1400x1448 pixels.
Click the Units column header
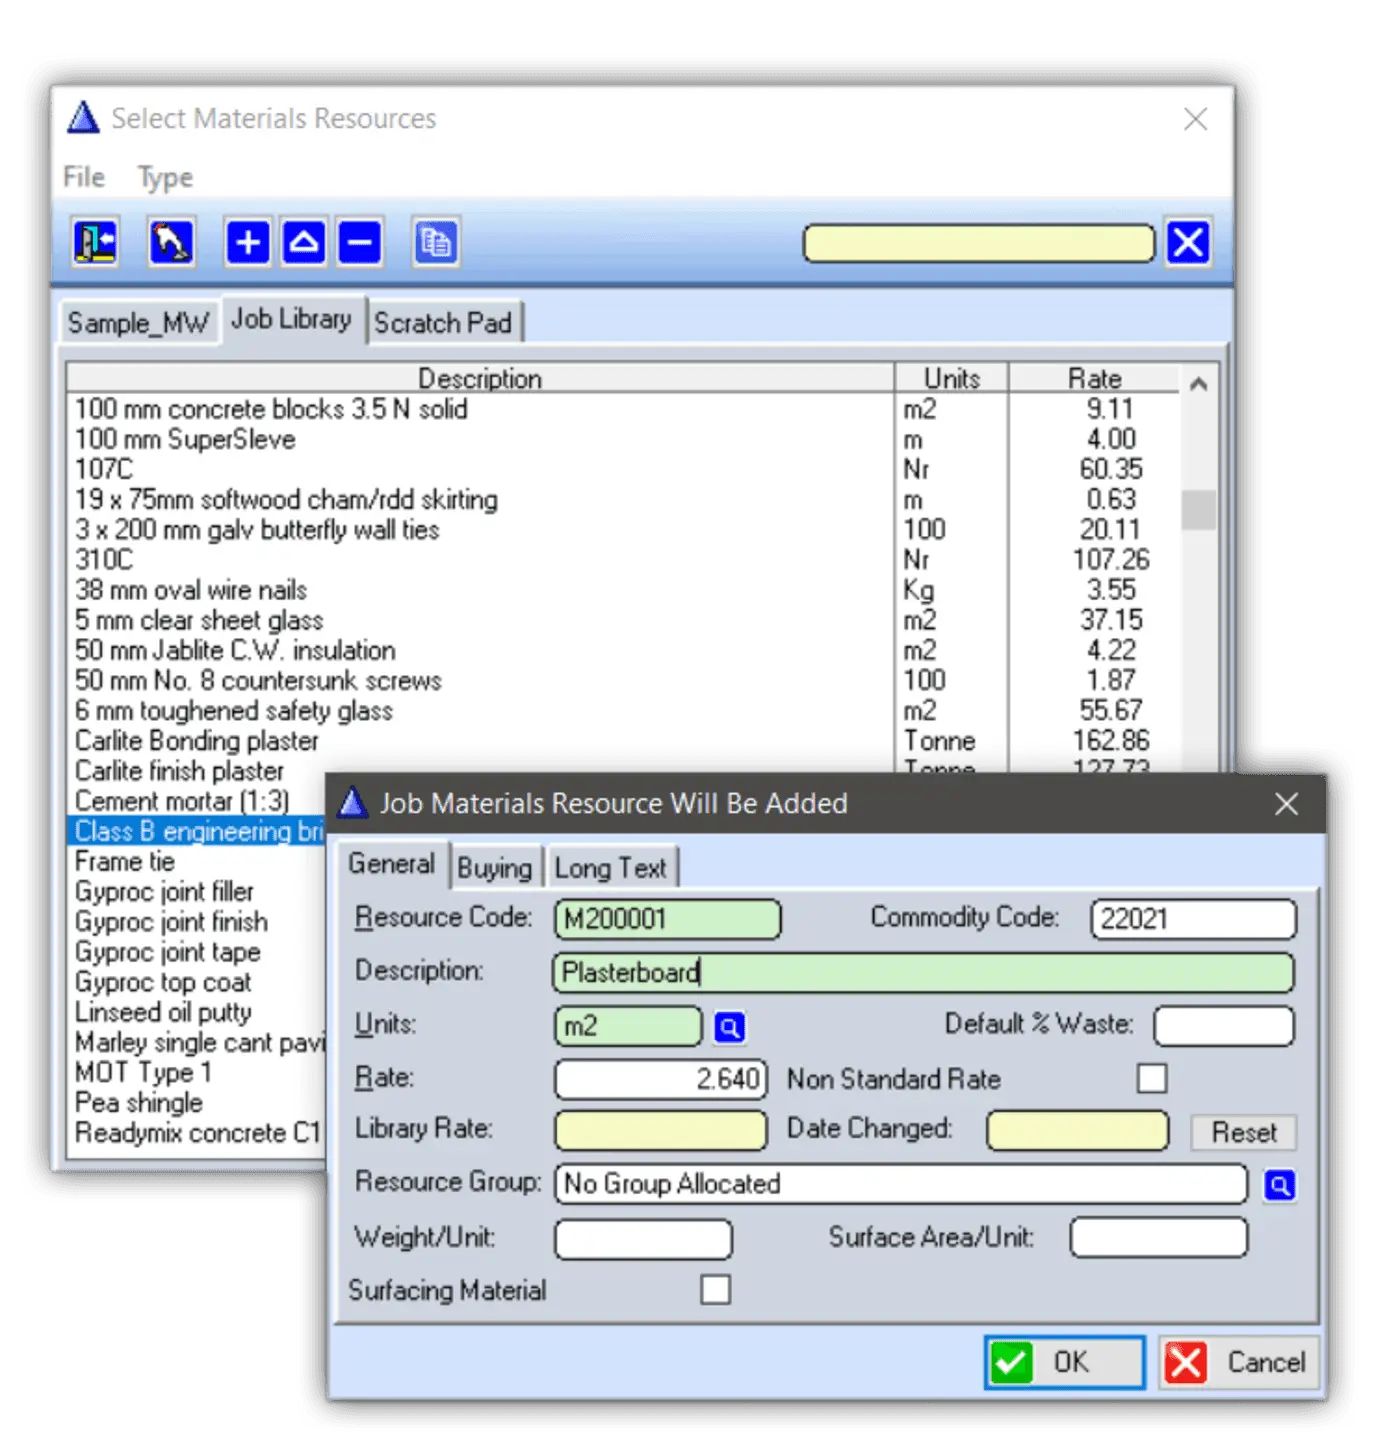coord(951,378)
